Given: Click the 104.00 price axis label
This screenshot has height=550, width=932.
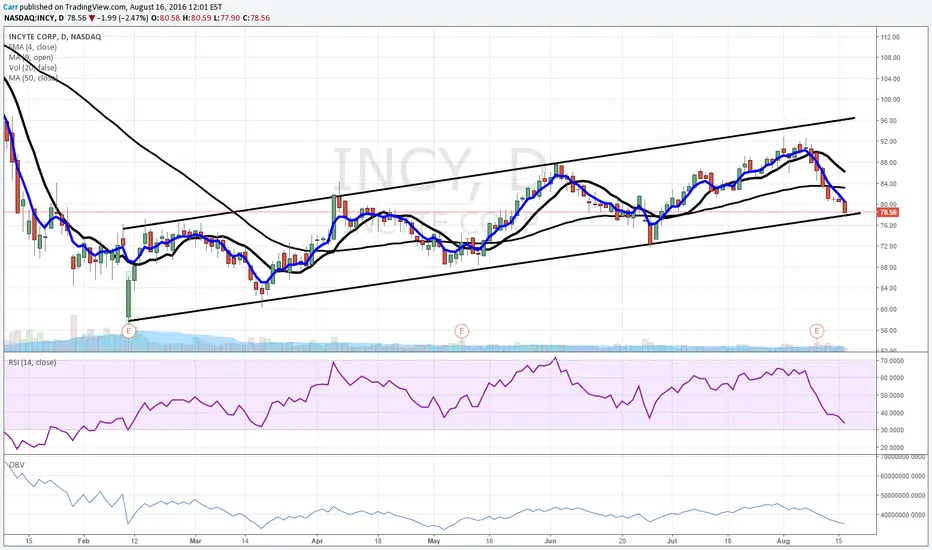Looking at the screenshot, I should click(890, 78).
